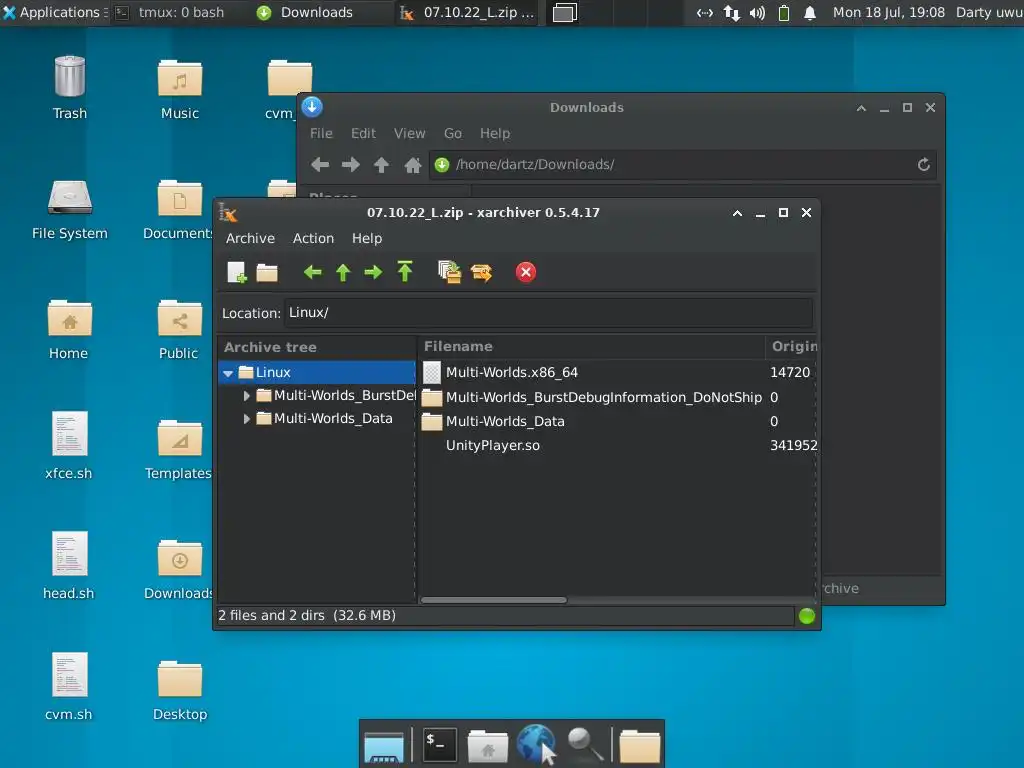1024x768 pixels.
Task: Select Linux in the Archive tree
Action: click(273, 372)
